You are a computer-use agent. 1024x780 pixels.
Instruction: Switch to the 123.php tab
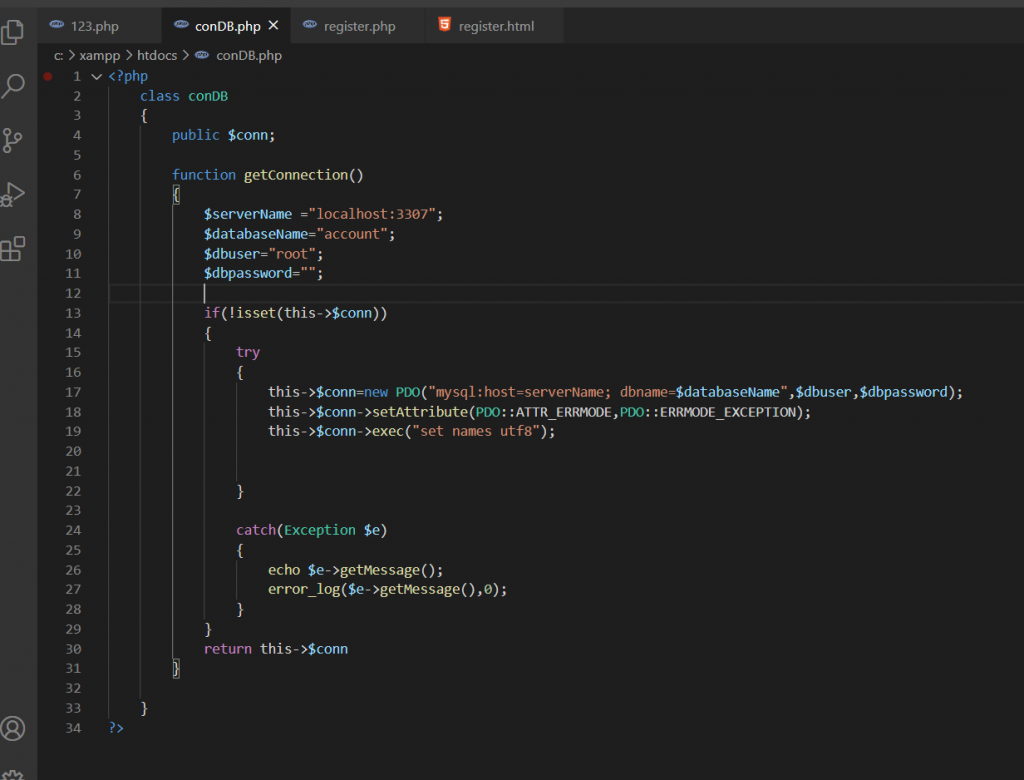(94, 26)
